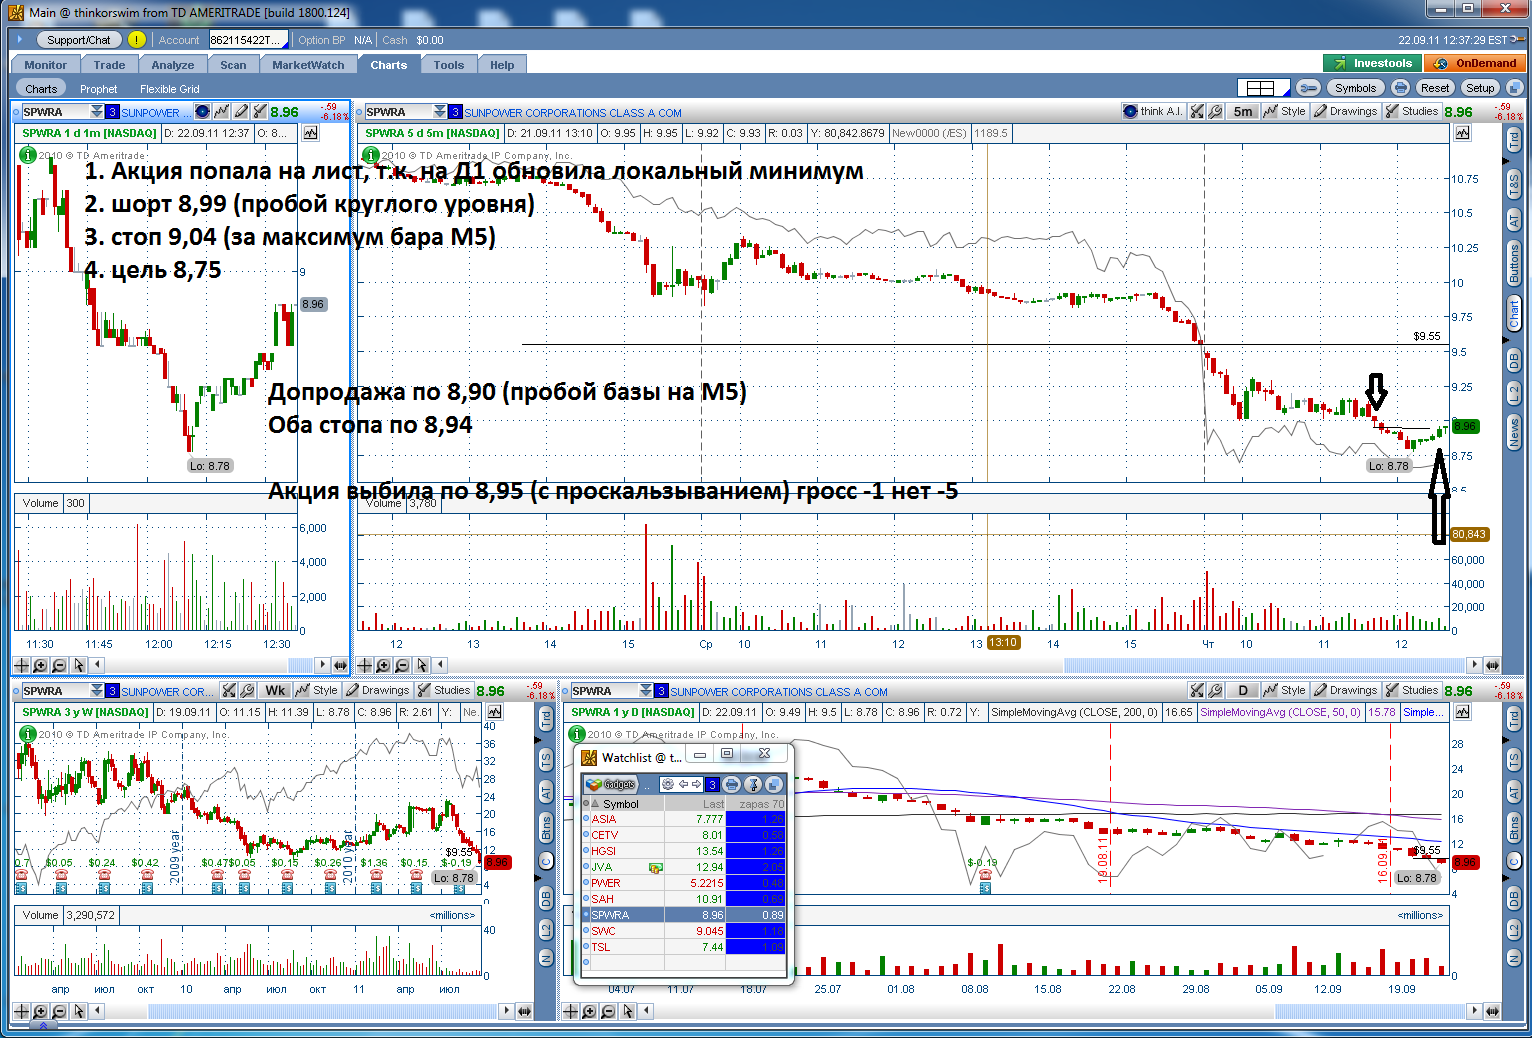
Task: Select the SWC row in Watchlist
Action: [x=683, y=931]
